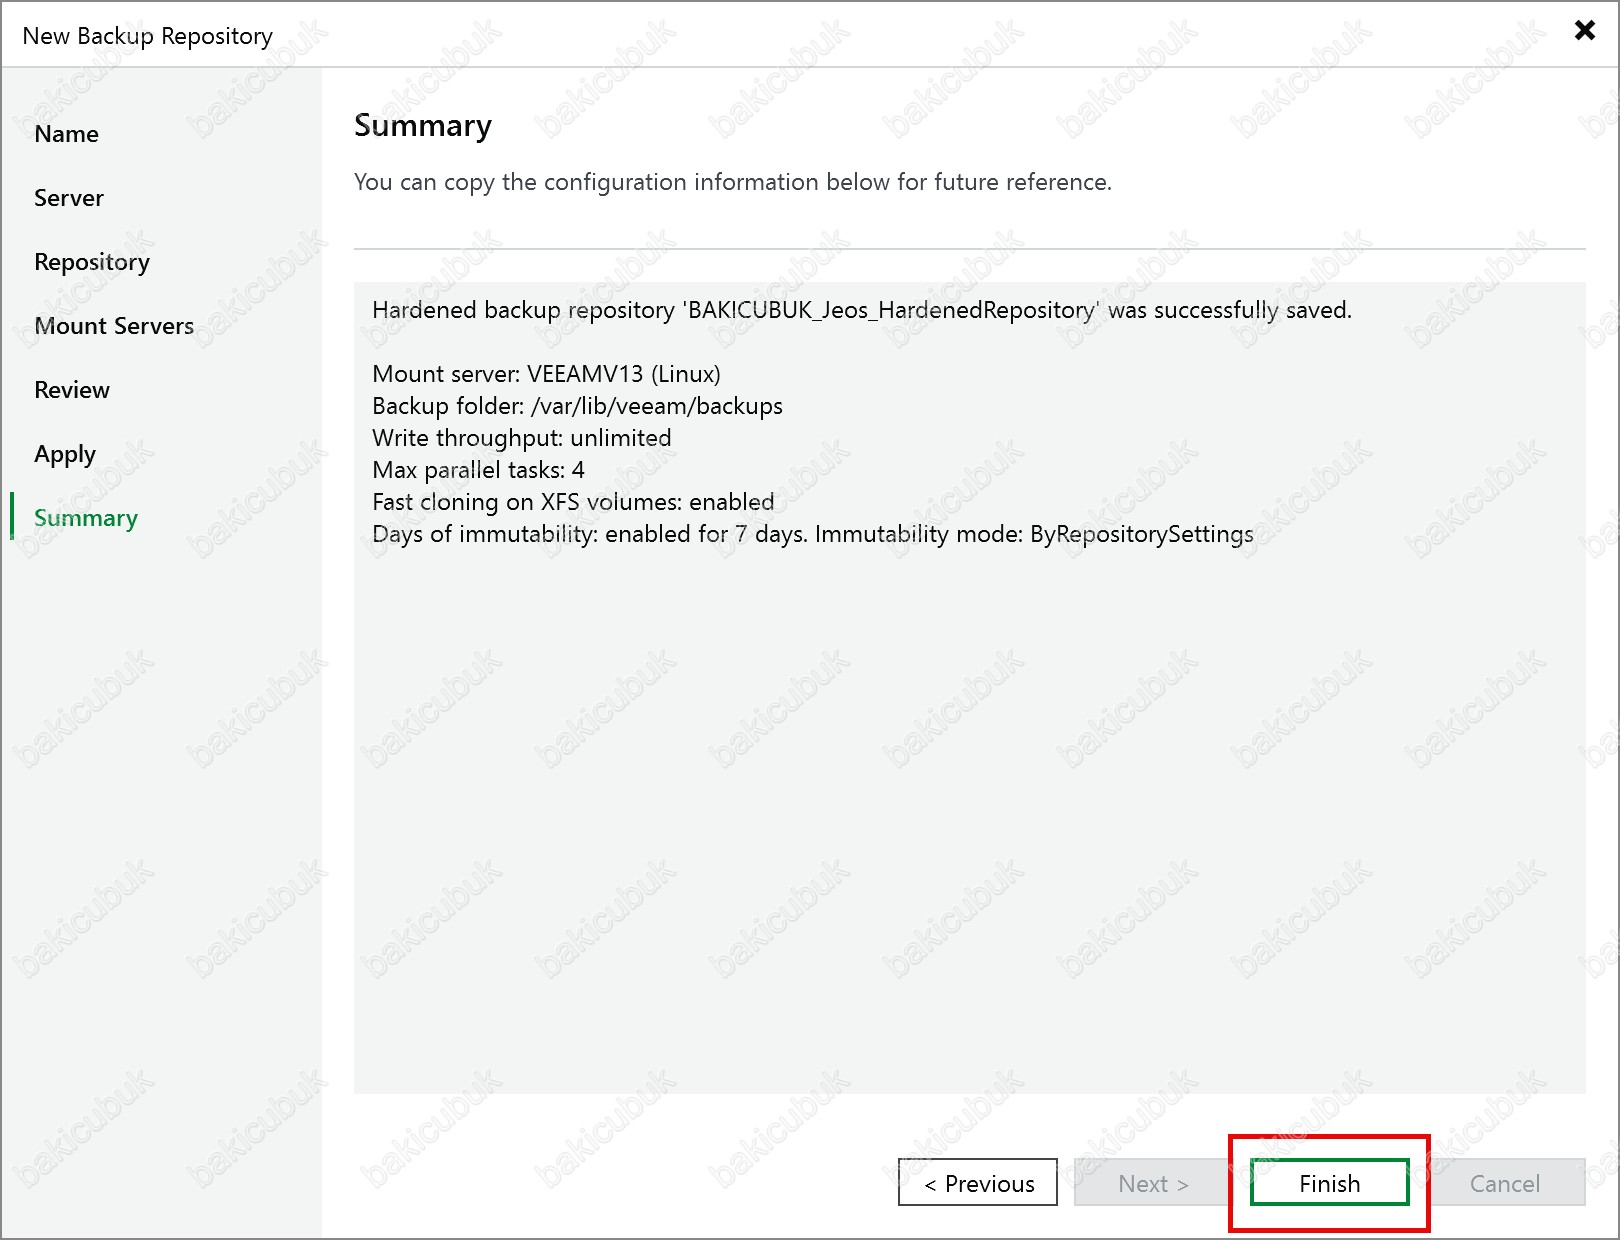Click the Write throughput unlimited line
The height and width of the screenshot is (1240, 1620).
coord(521,438)
